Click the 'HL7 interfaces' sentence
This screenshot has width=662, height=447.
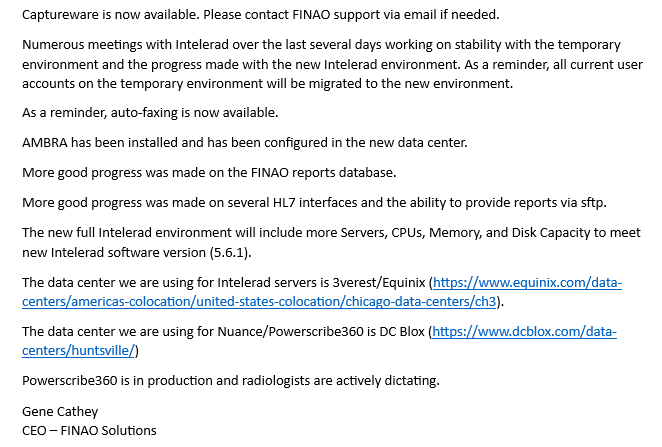(x=314, y=203)
